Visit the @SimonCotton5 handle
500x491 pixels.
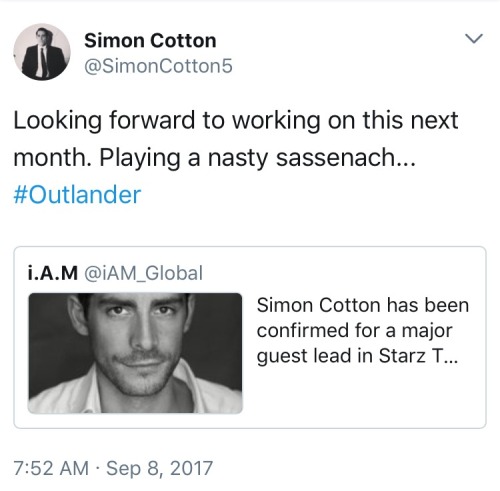click(x=158, y=66)
